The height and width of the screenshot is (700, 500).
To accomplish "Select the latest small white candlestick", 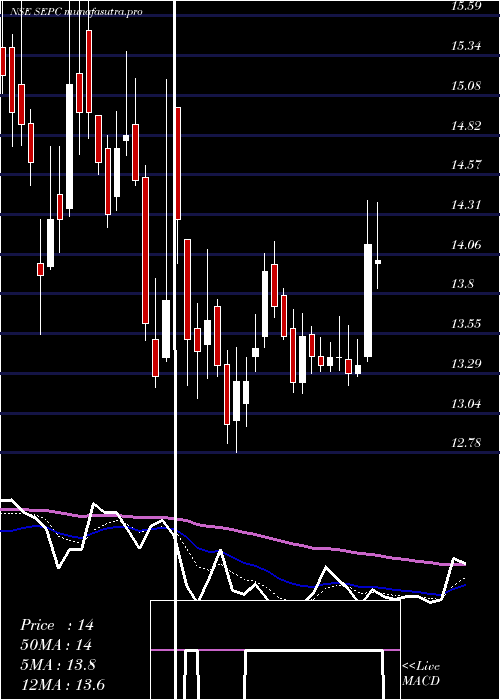I will click(x=378, y=262).
